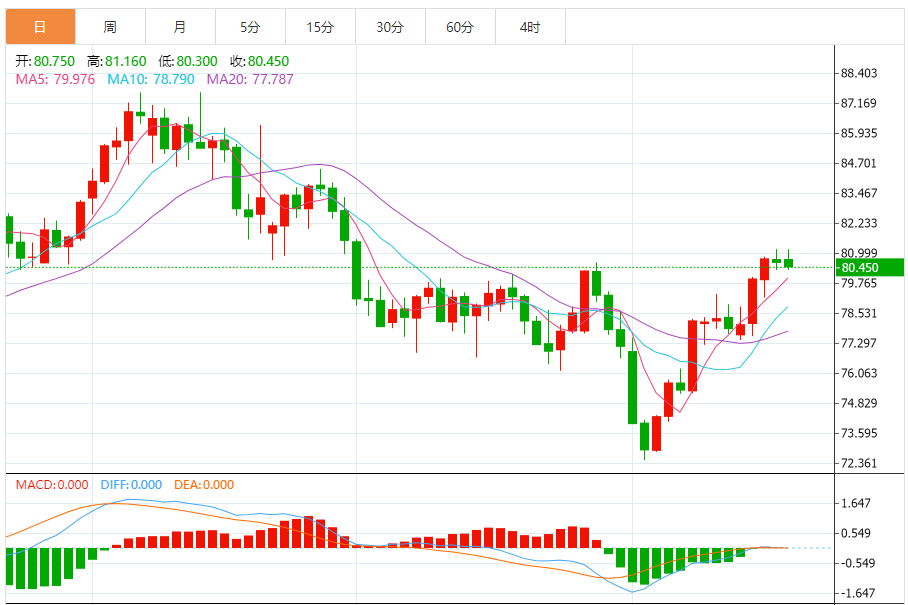Click the 78.531 price axis label
Viewport: 908px width, 605px height.
[x=859, y=313]
